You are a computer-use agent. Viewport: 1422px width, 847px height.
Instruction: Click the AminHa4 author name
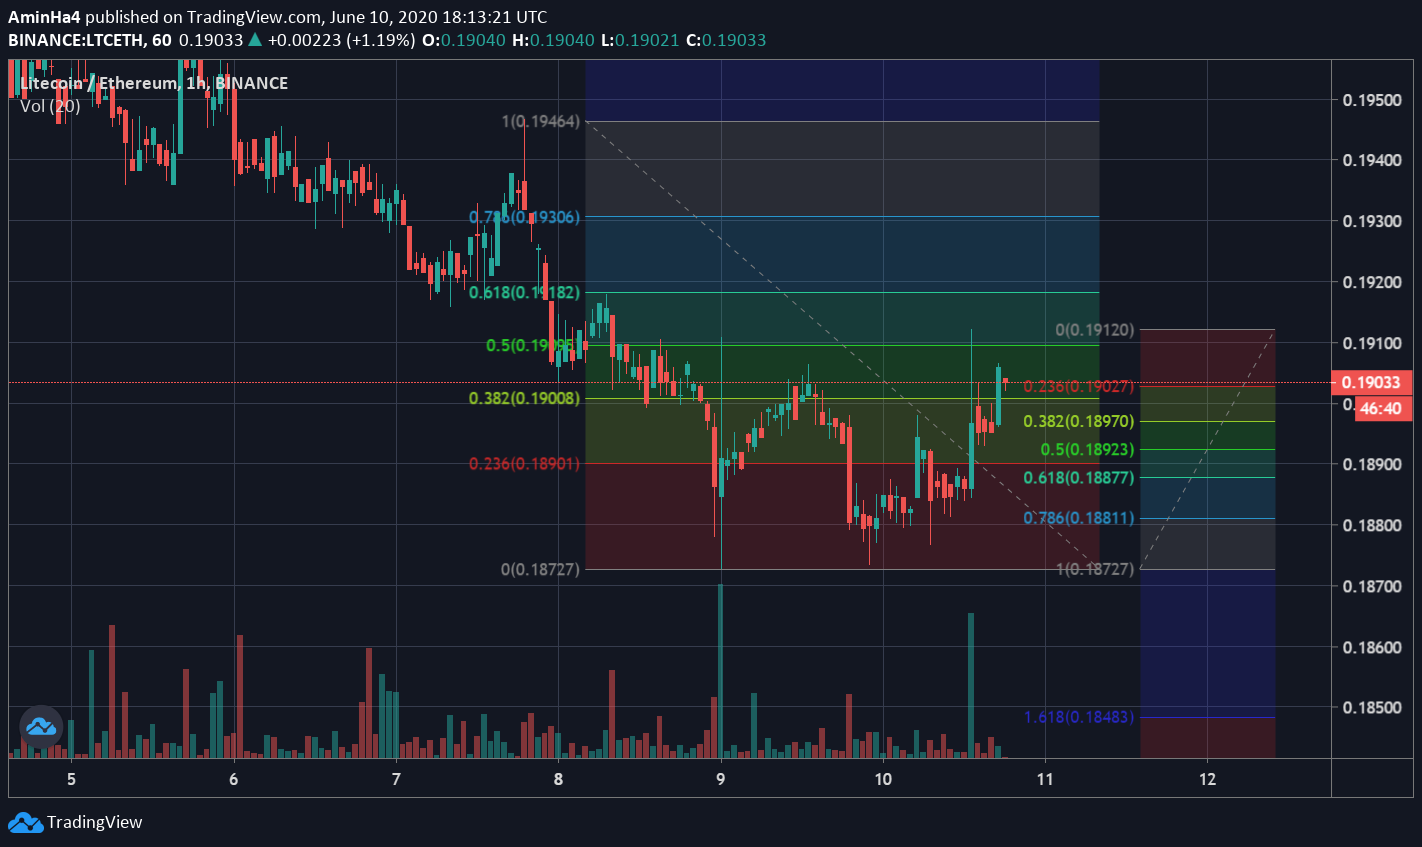click(45, 17)
